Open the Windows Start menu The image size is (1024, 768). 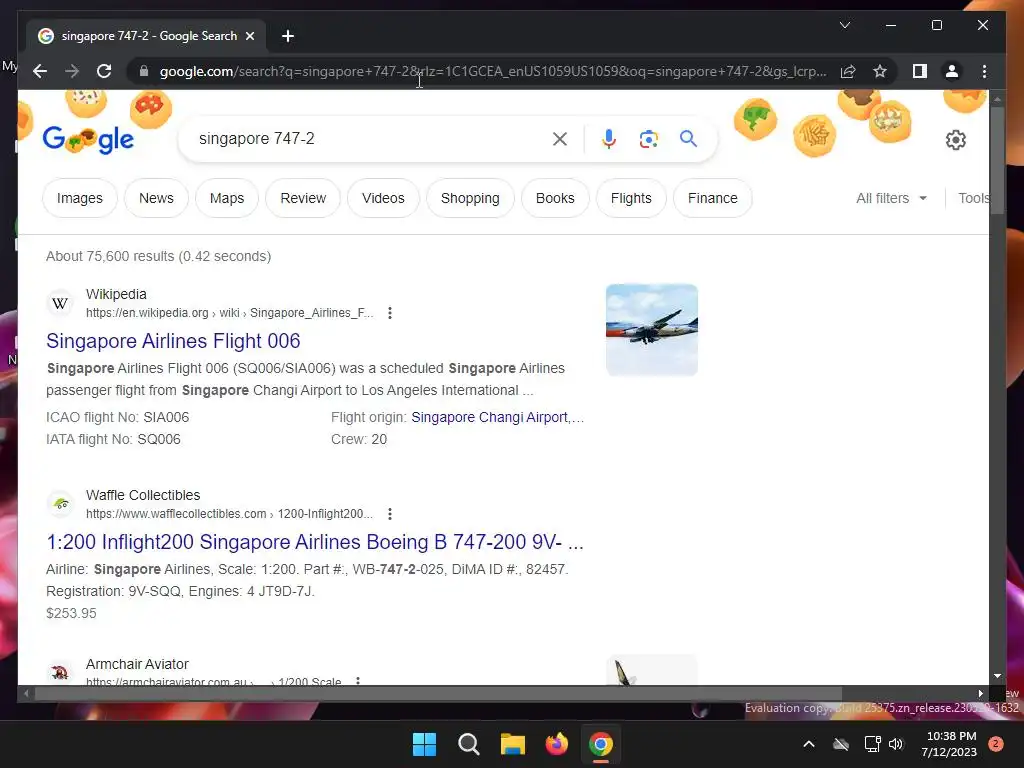coord(424,744)
